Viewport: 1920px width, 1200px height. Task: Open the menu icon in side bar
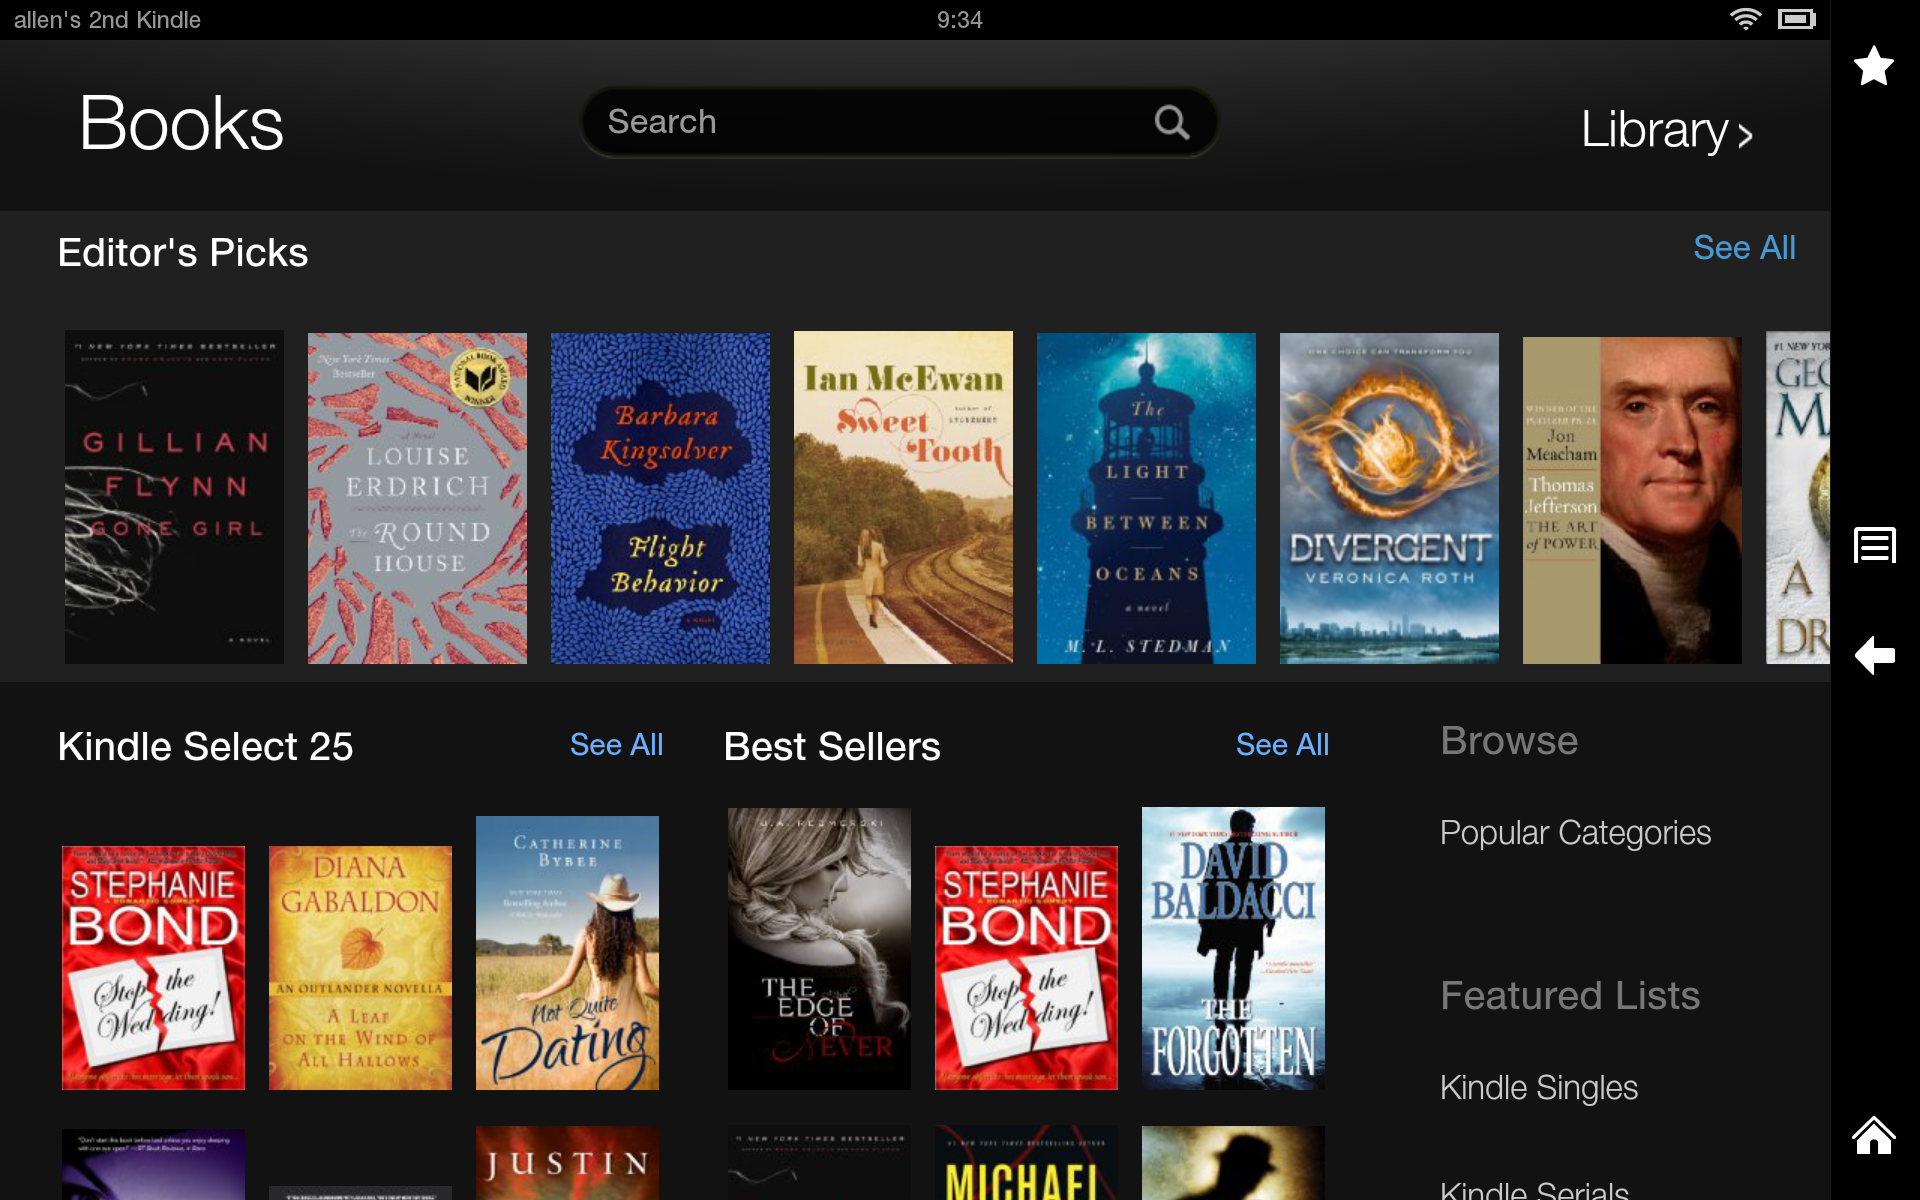[1874, 545]
